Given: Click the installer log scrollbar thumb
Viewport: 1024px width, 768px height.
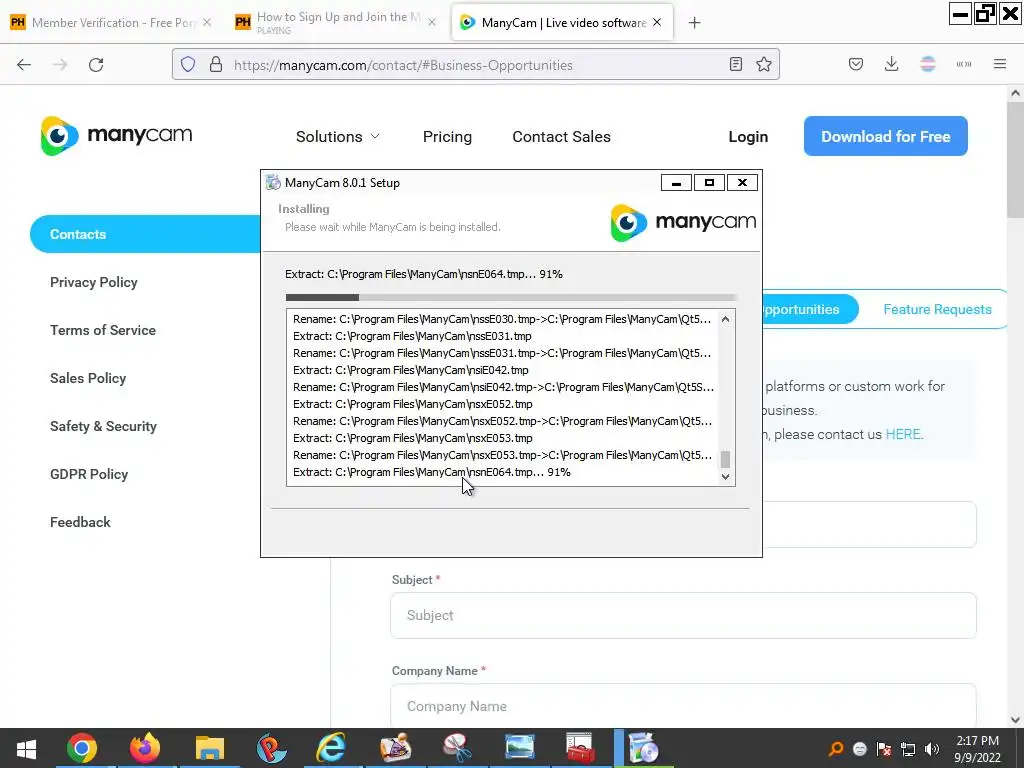Looking at the screenshot, I should [x=725, y=459].
